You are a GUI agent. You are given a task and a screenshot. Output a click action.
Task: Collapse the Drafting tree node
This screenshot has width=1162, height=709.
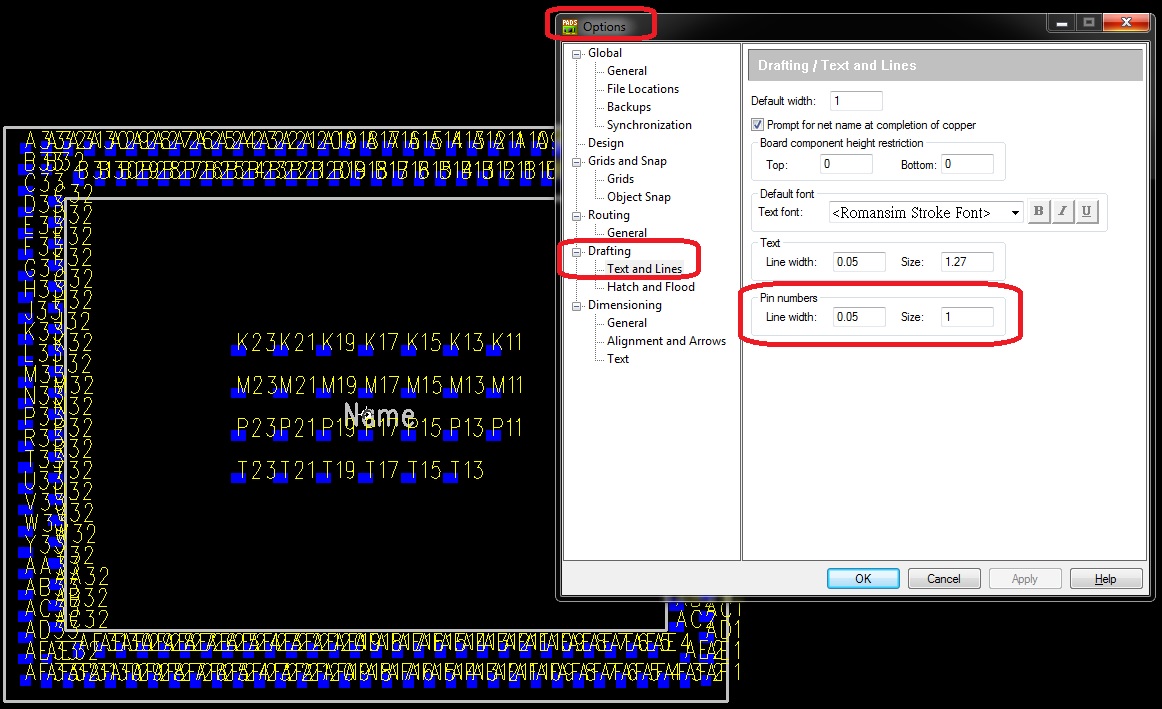point(576,251)
